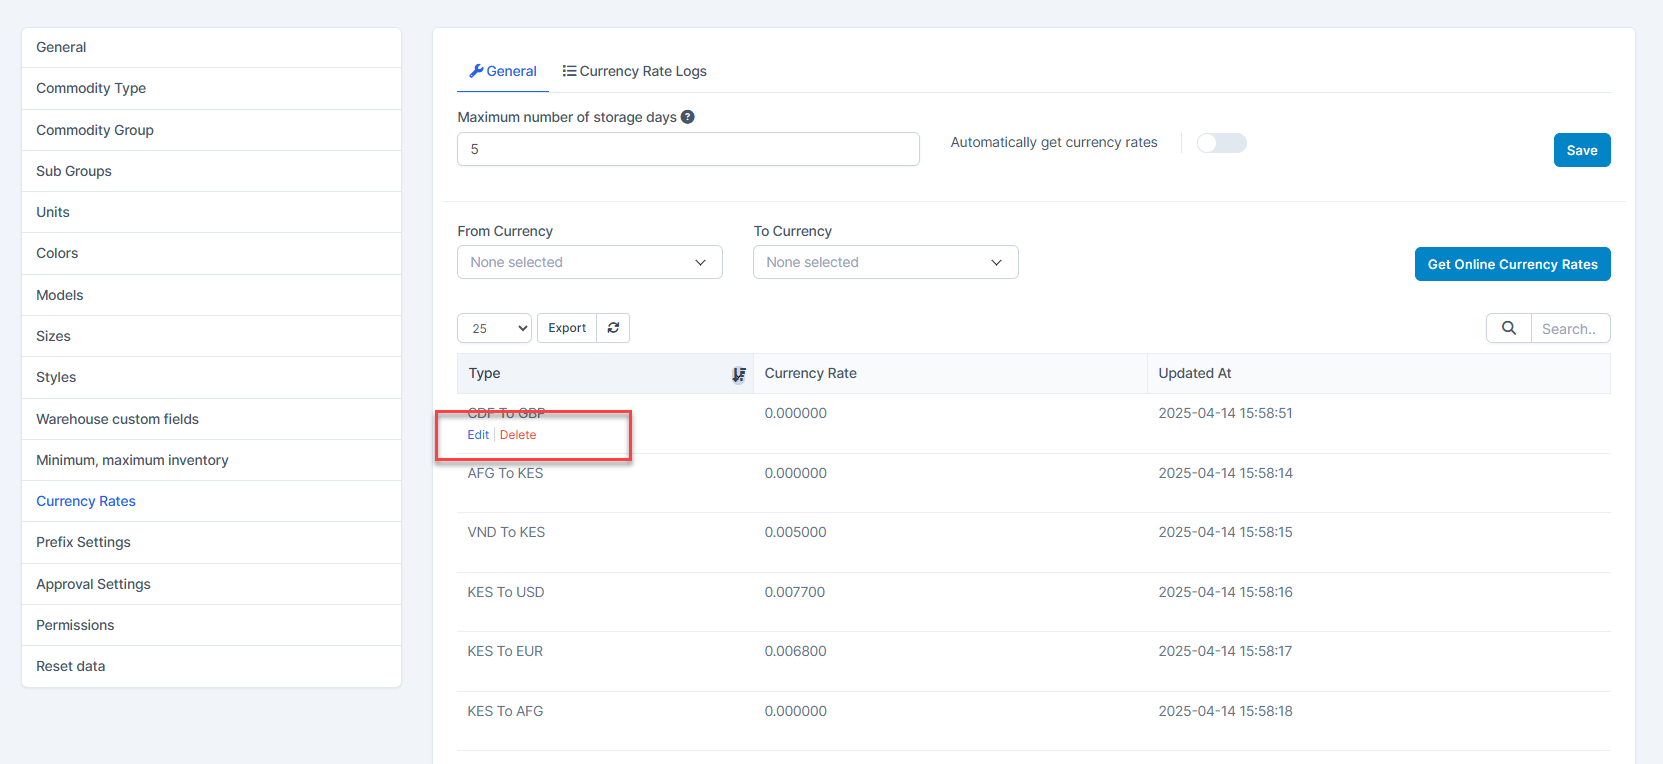Click the Type column sort icon
The image size is (1663, 764).
pyautogui.click(x=738, y=374)
